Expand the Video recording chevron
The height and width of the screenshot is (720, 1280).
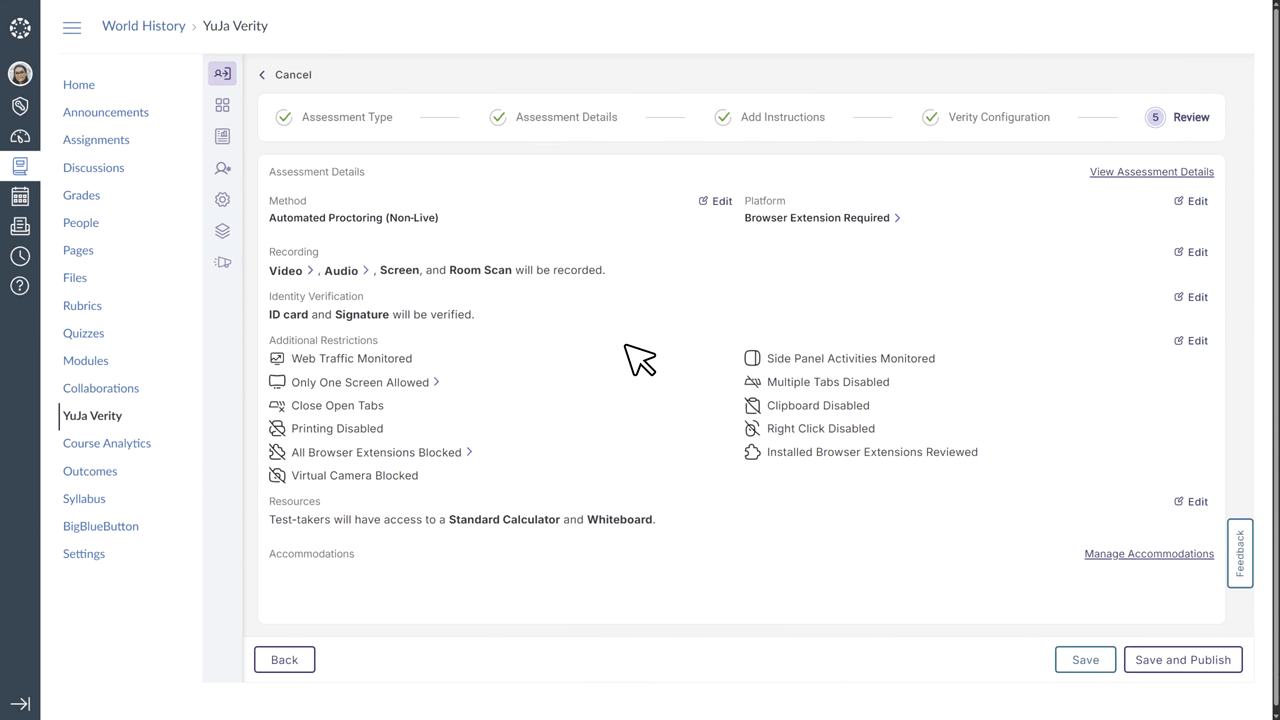(x=310, y=270)
